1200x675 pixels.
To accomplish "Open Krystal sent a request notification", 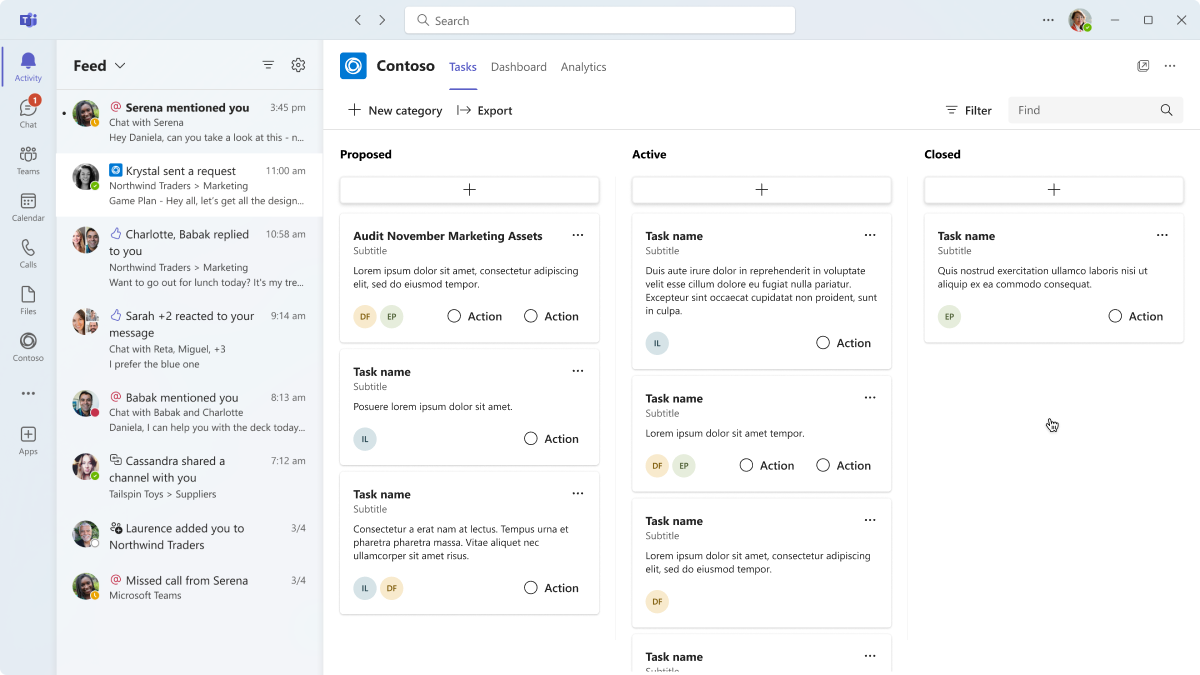I will 190,185.
